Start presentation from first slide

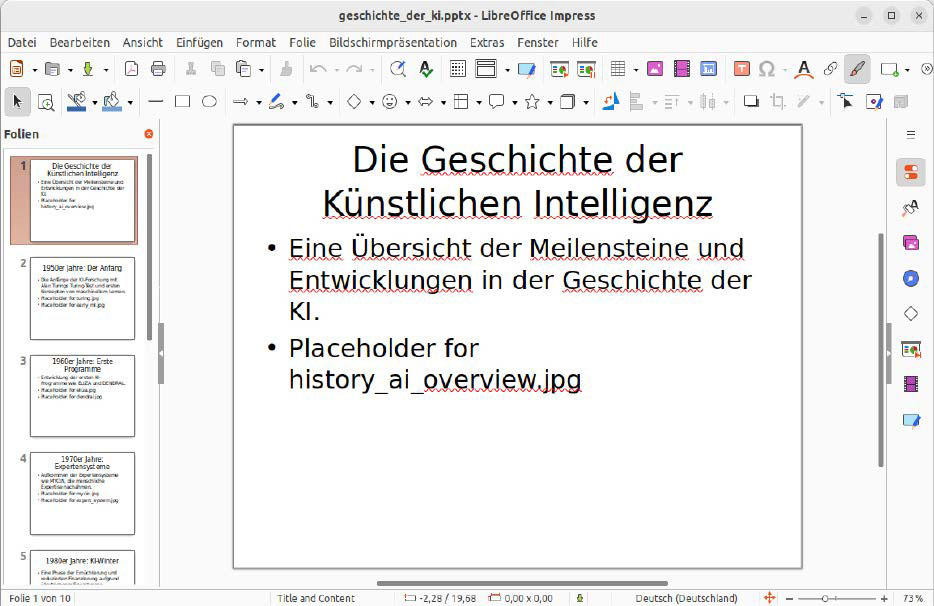[x=559, y=69]
